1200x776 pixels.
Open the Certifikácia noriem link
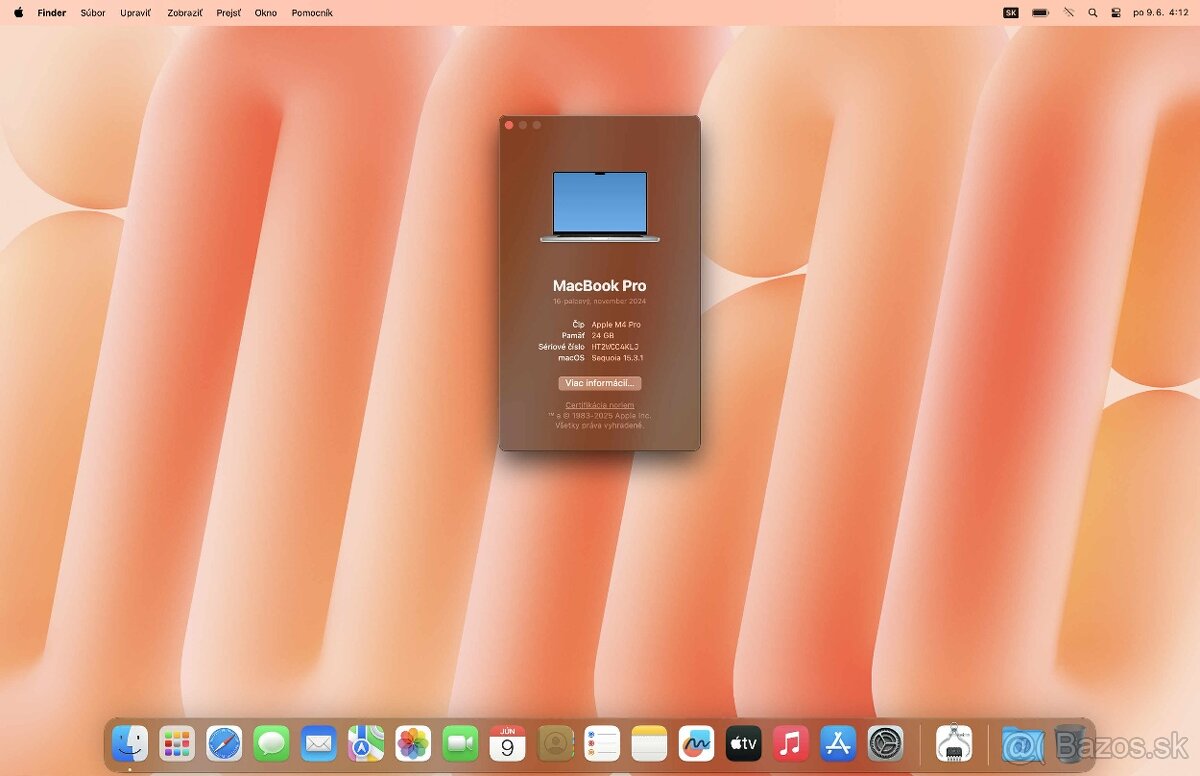(598, 404)
